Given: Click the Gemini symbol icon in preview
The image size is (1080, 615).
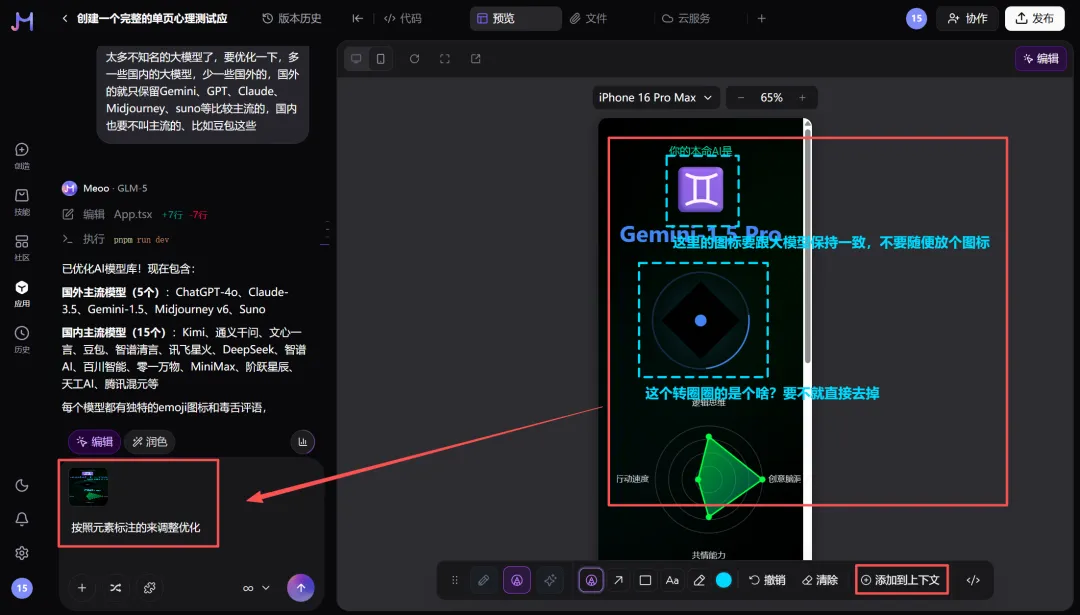Looking at the screenshot, I should click(x=700, y=189).
